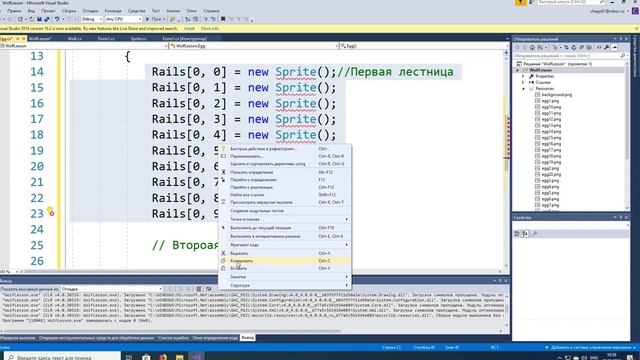Switch to the Form1.cs [Конструктор] tab
Image resolution: width=640 pixels, height=360 pixels.
click(x=184, y=38)
